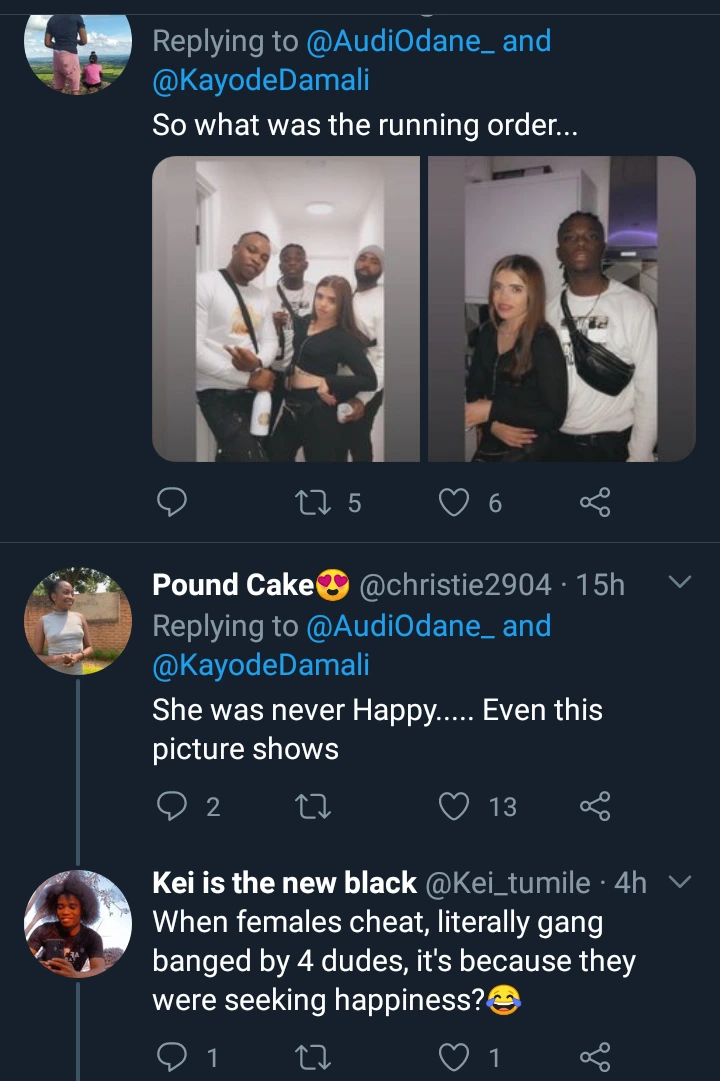The height and width of the screenshot is (1081, 720).
Task: View Pound Cake's profile picture
Action: point(78,621)
